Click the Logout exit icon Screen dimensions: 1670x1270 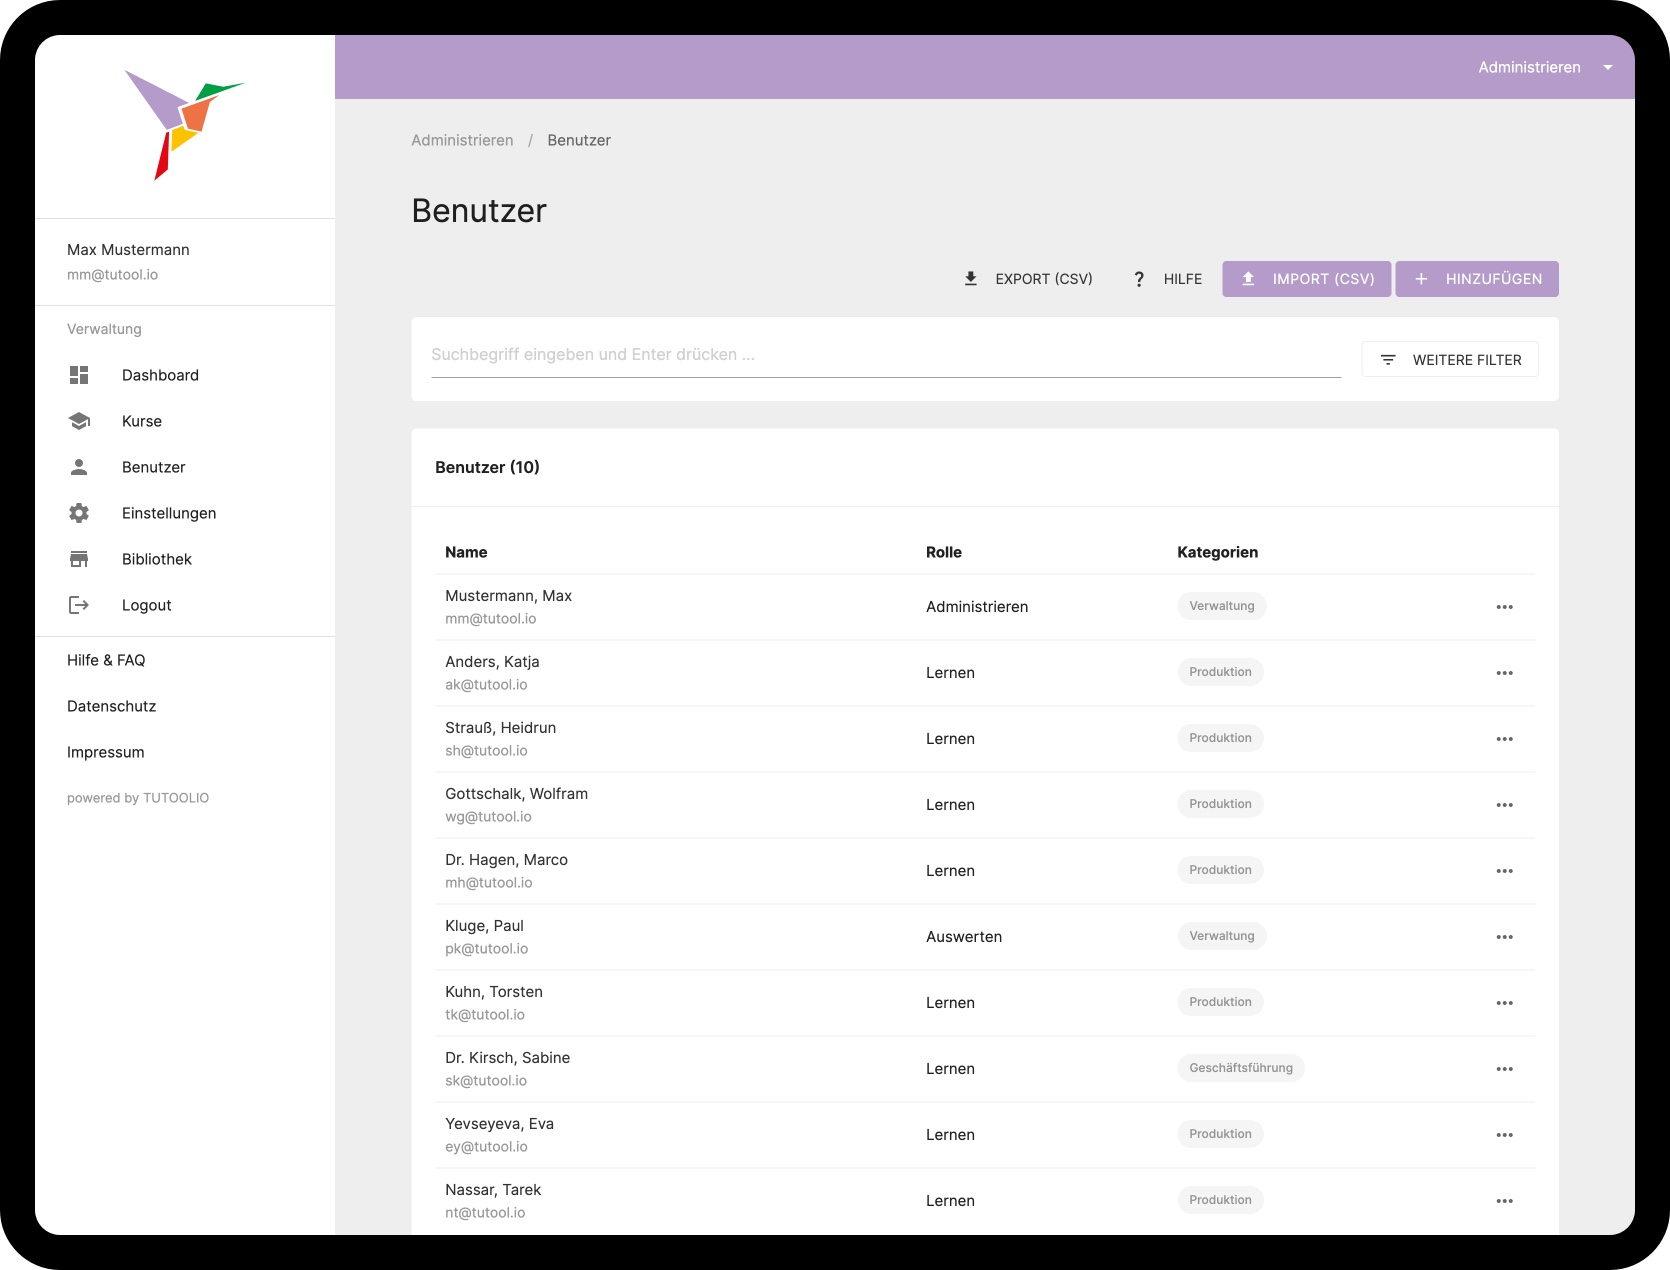[79, 605]
